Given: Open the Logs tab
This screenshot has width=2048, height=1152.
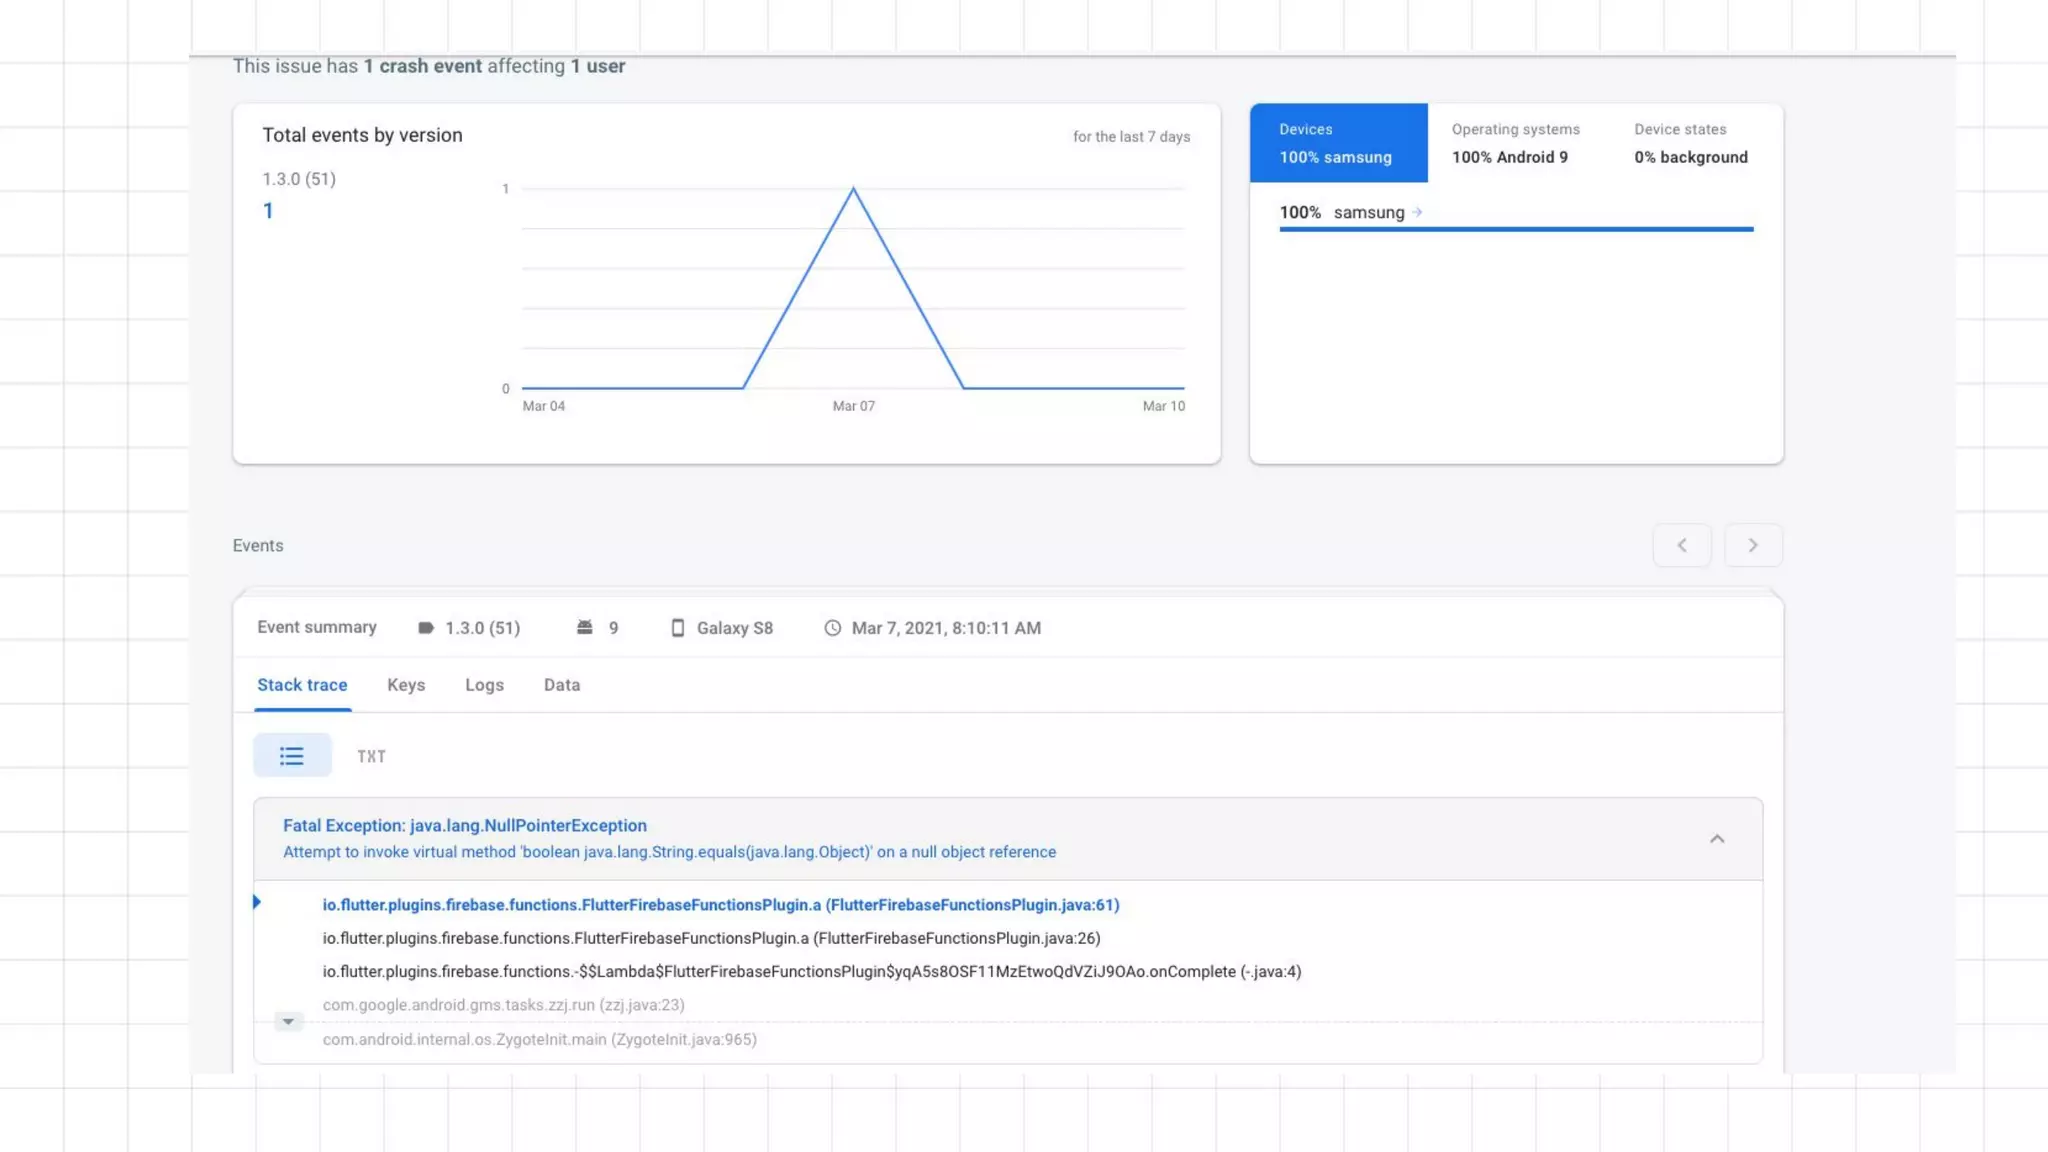Looking at the screenshot, I should tap(484, 685).
